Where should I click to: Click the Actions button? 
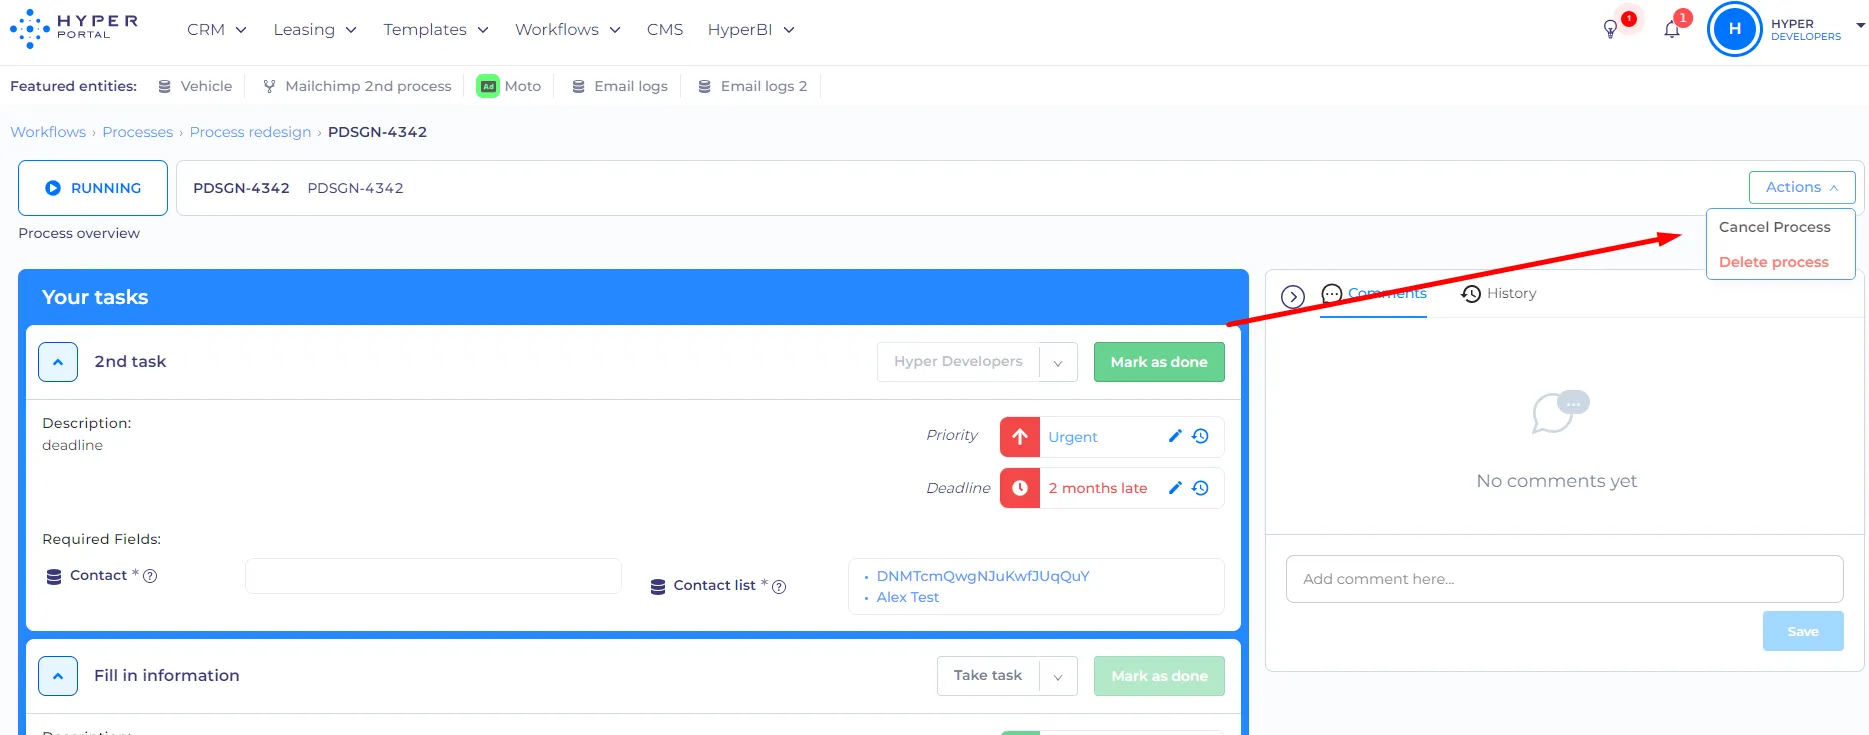click(1802, 187)
